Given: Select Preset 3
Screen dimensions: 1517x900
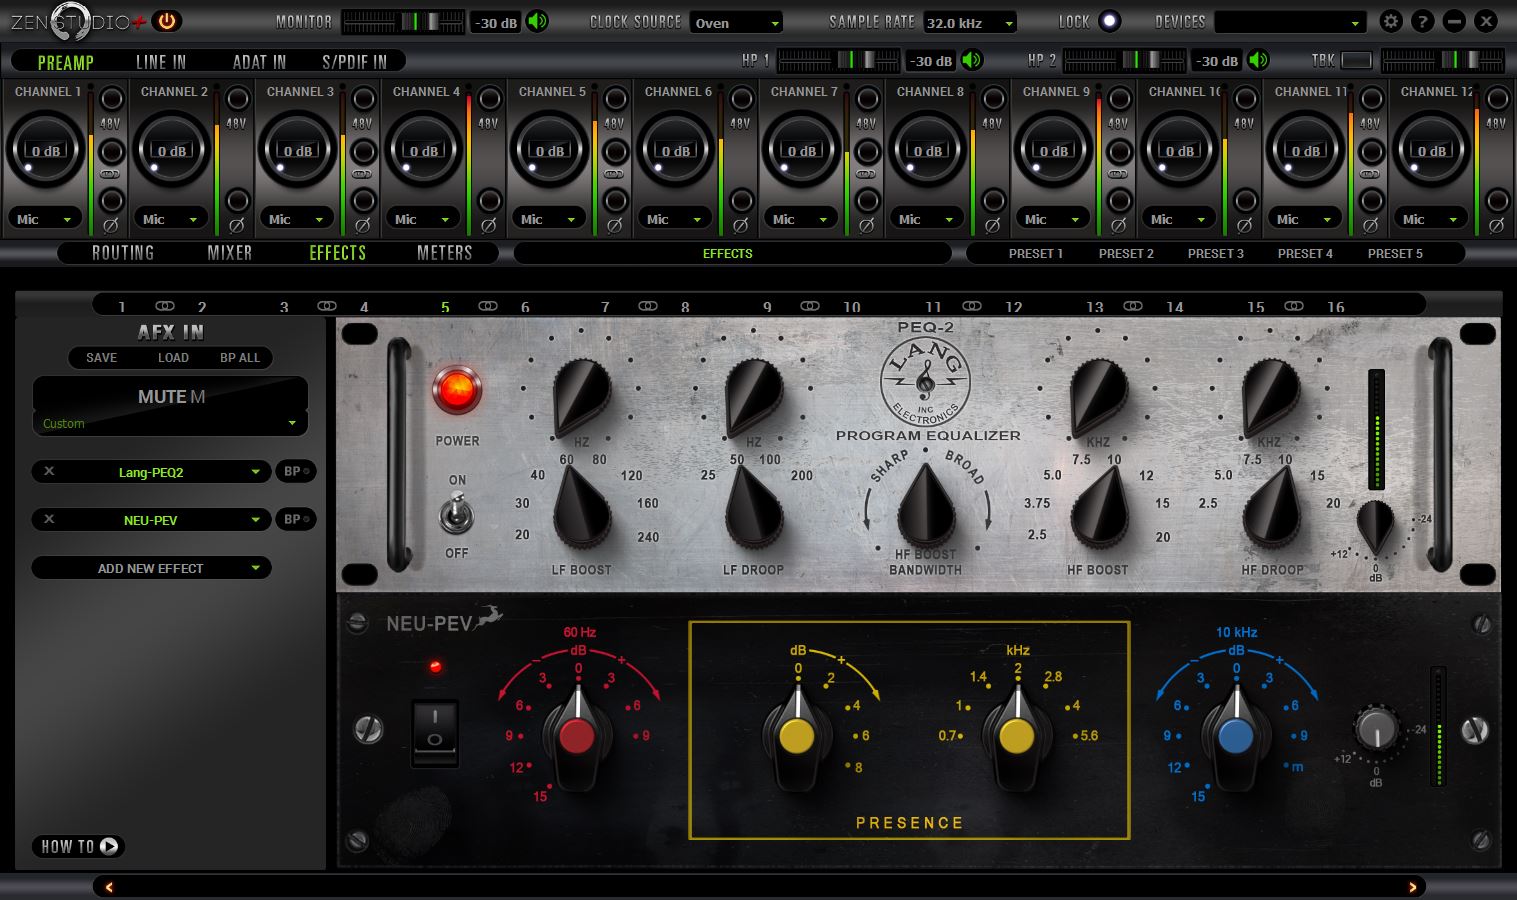Looking at the screenshot, I should [x=1215, y=253].
